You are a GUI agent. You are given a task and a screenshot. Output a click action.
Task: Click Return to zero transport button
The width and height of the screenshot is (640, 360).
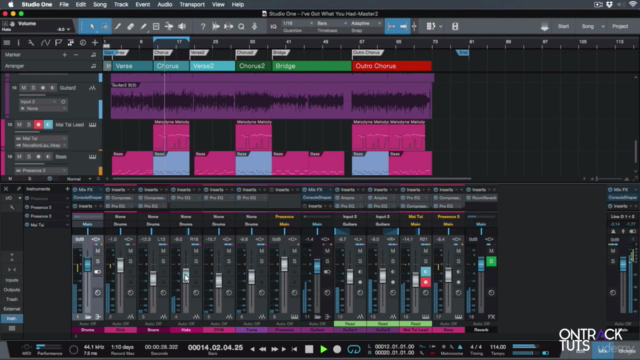pos(294,349)
